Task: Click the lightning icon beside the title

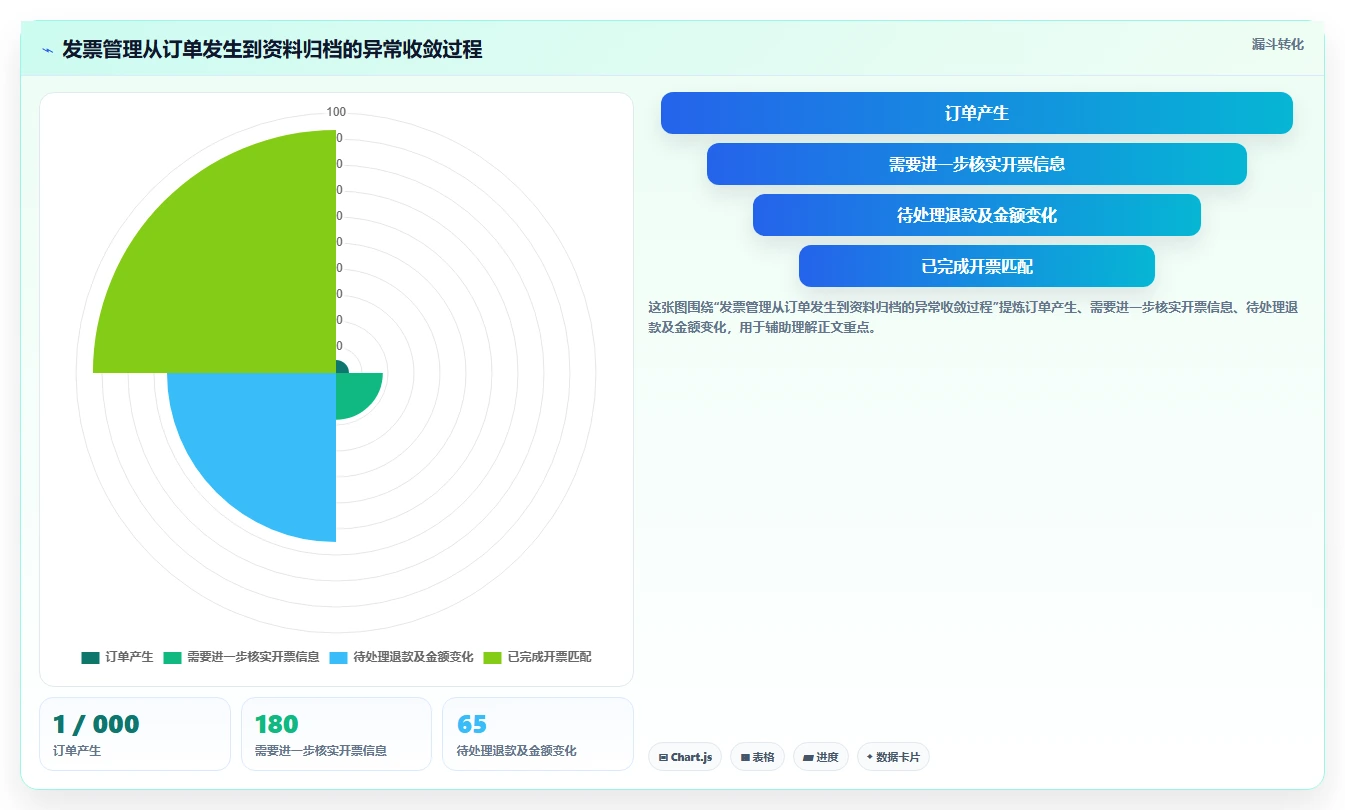Action: tap(47, 50)
